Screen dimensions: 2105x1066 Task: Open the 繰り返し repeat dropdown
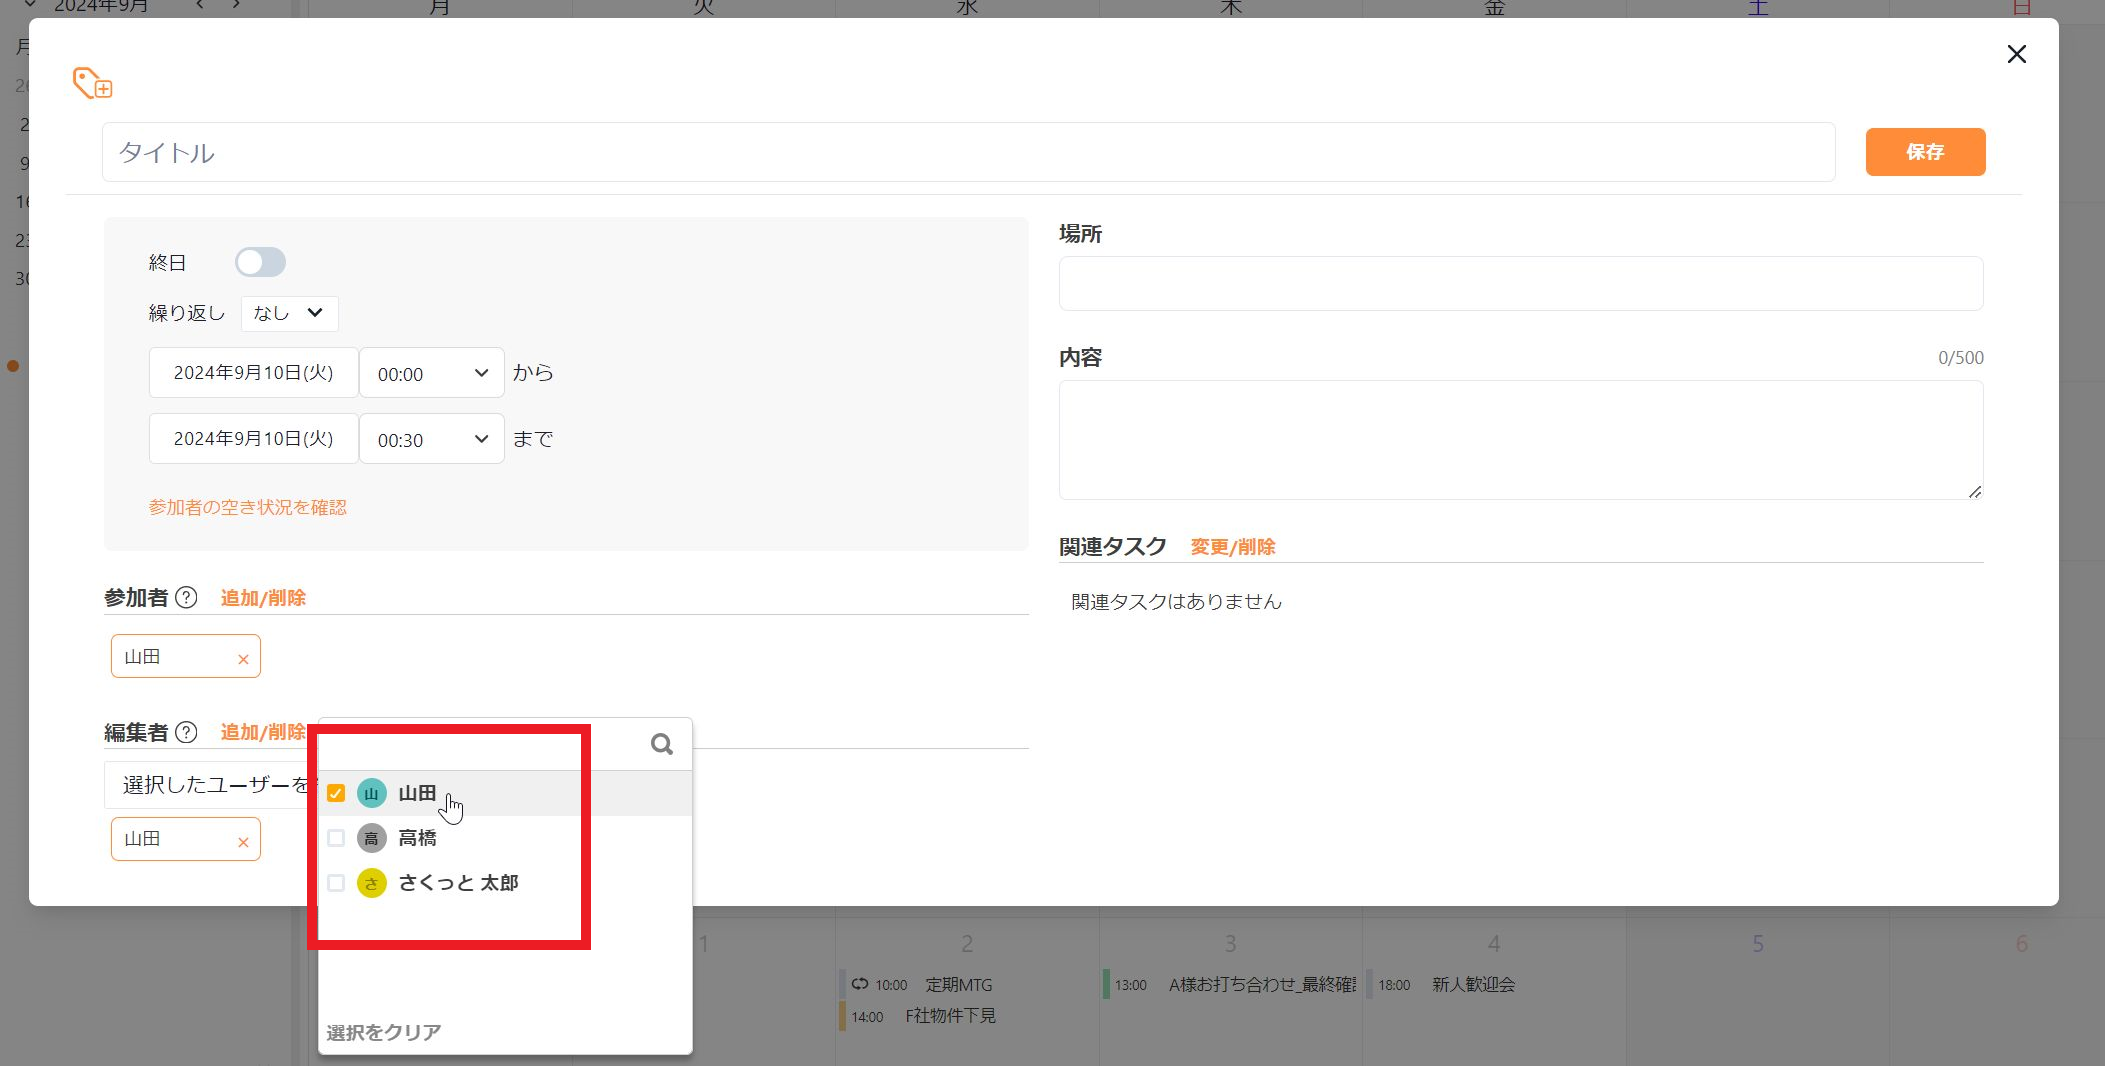pyautogui.click(x=289, y=313)
